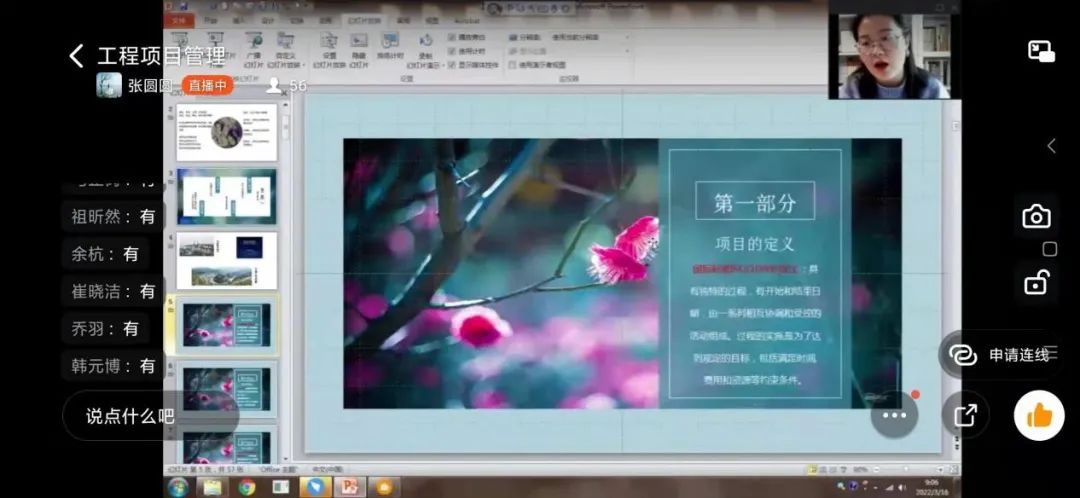The image size is (1080, 498).
Task: Collapse the right side panel chevron
Action: (x=1051, y=146)
